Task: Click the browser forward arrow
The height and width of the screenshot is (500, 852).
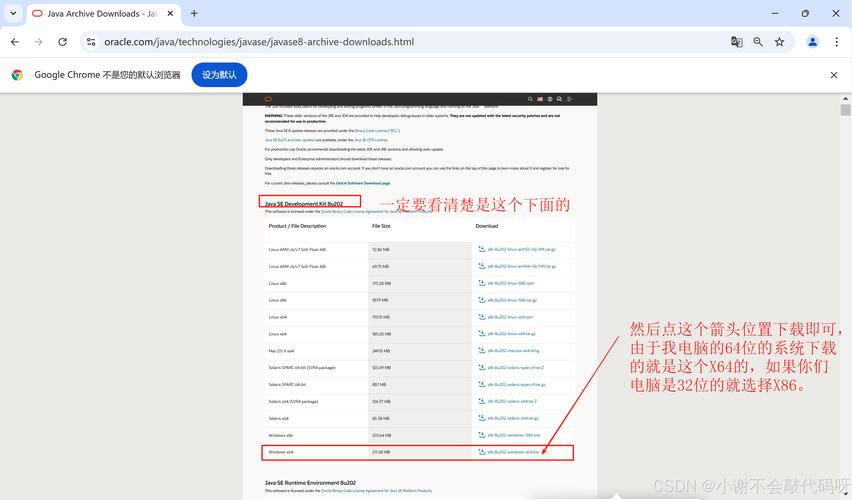Action: coord(39,42)
